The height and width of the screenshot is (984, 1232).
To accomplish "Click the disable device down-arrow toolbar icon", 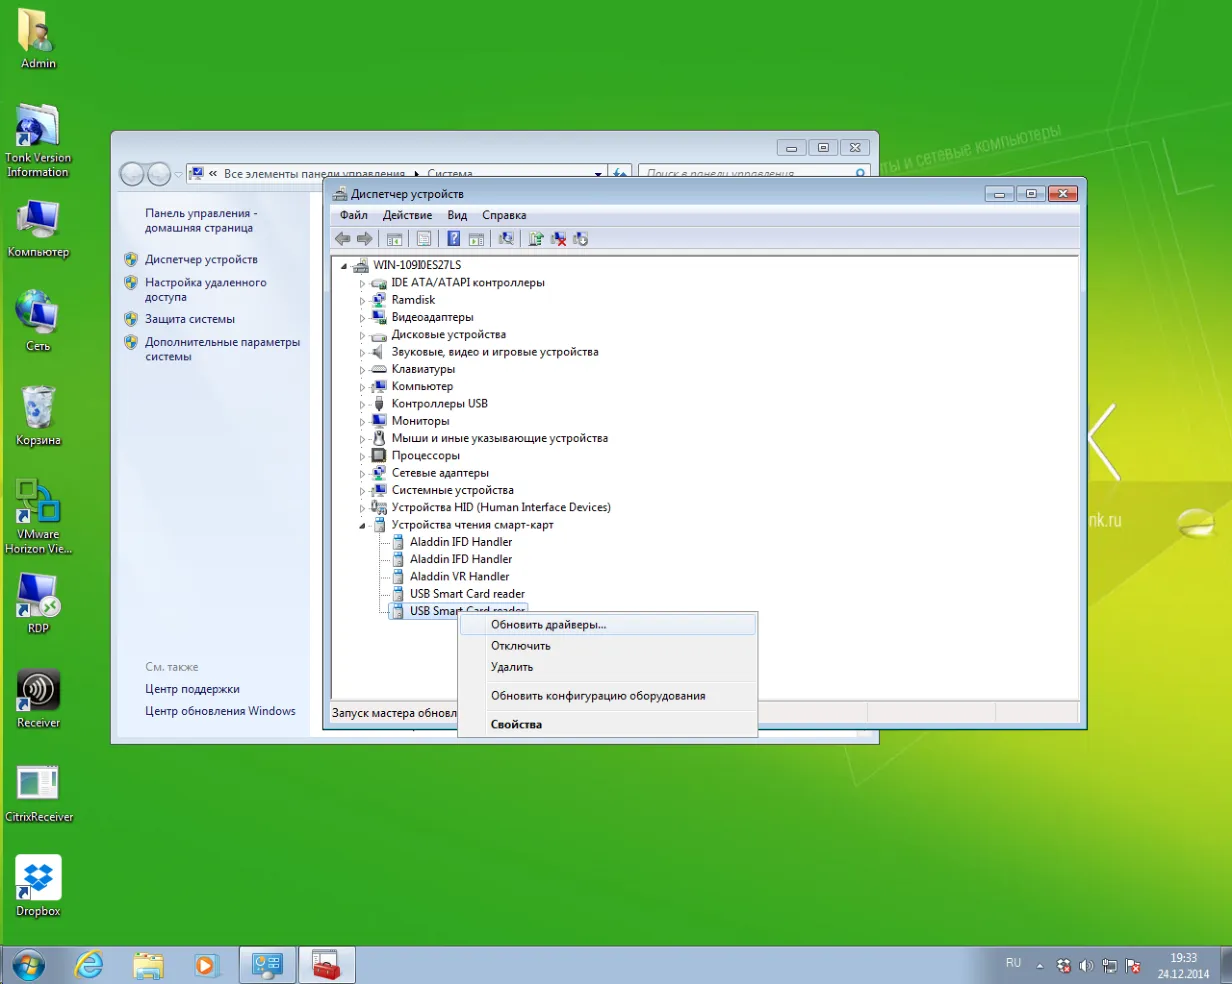I will (x=581, y=239).
